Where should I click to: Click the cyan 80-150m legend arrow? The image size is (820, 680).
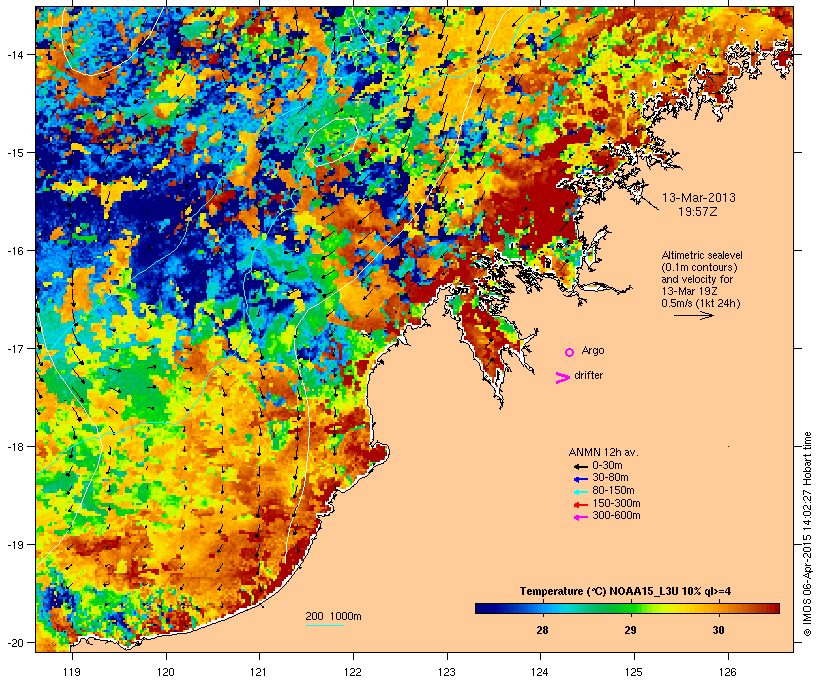click(x=581, y=492)
